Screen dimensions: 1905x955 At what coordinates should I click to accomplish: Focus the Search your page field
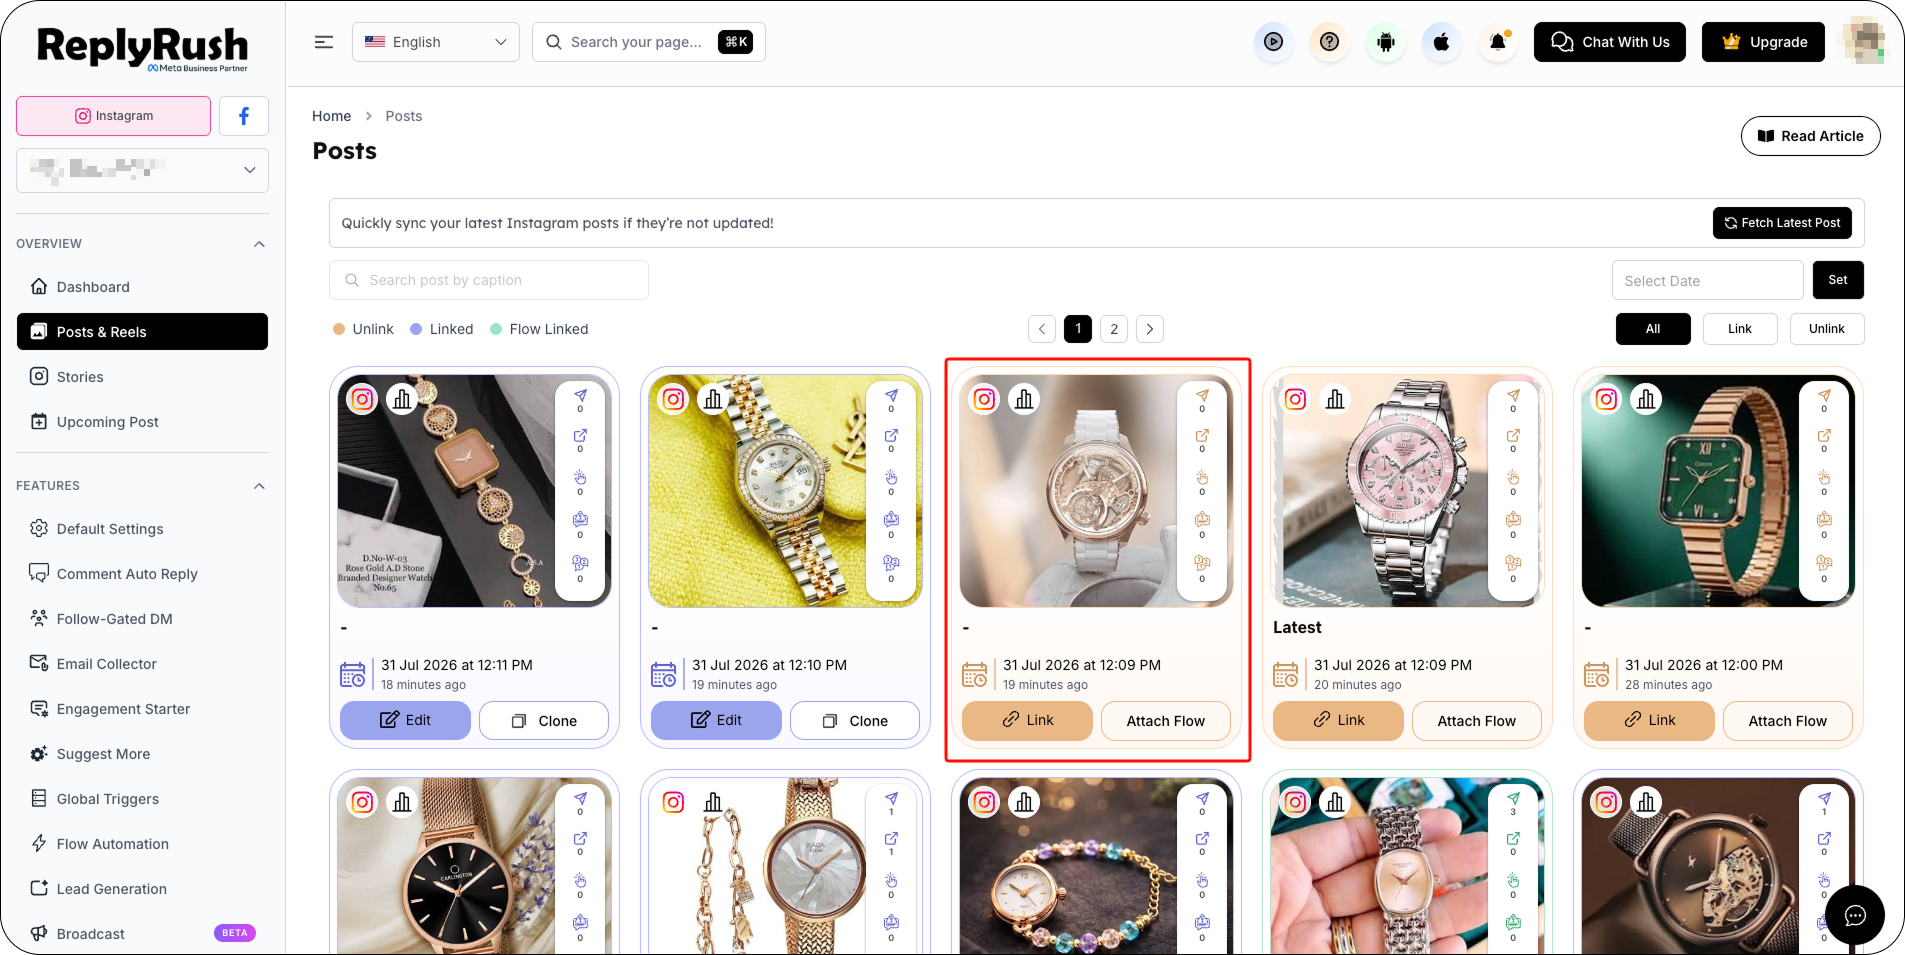pos(649,42)
